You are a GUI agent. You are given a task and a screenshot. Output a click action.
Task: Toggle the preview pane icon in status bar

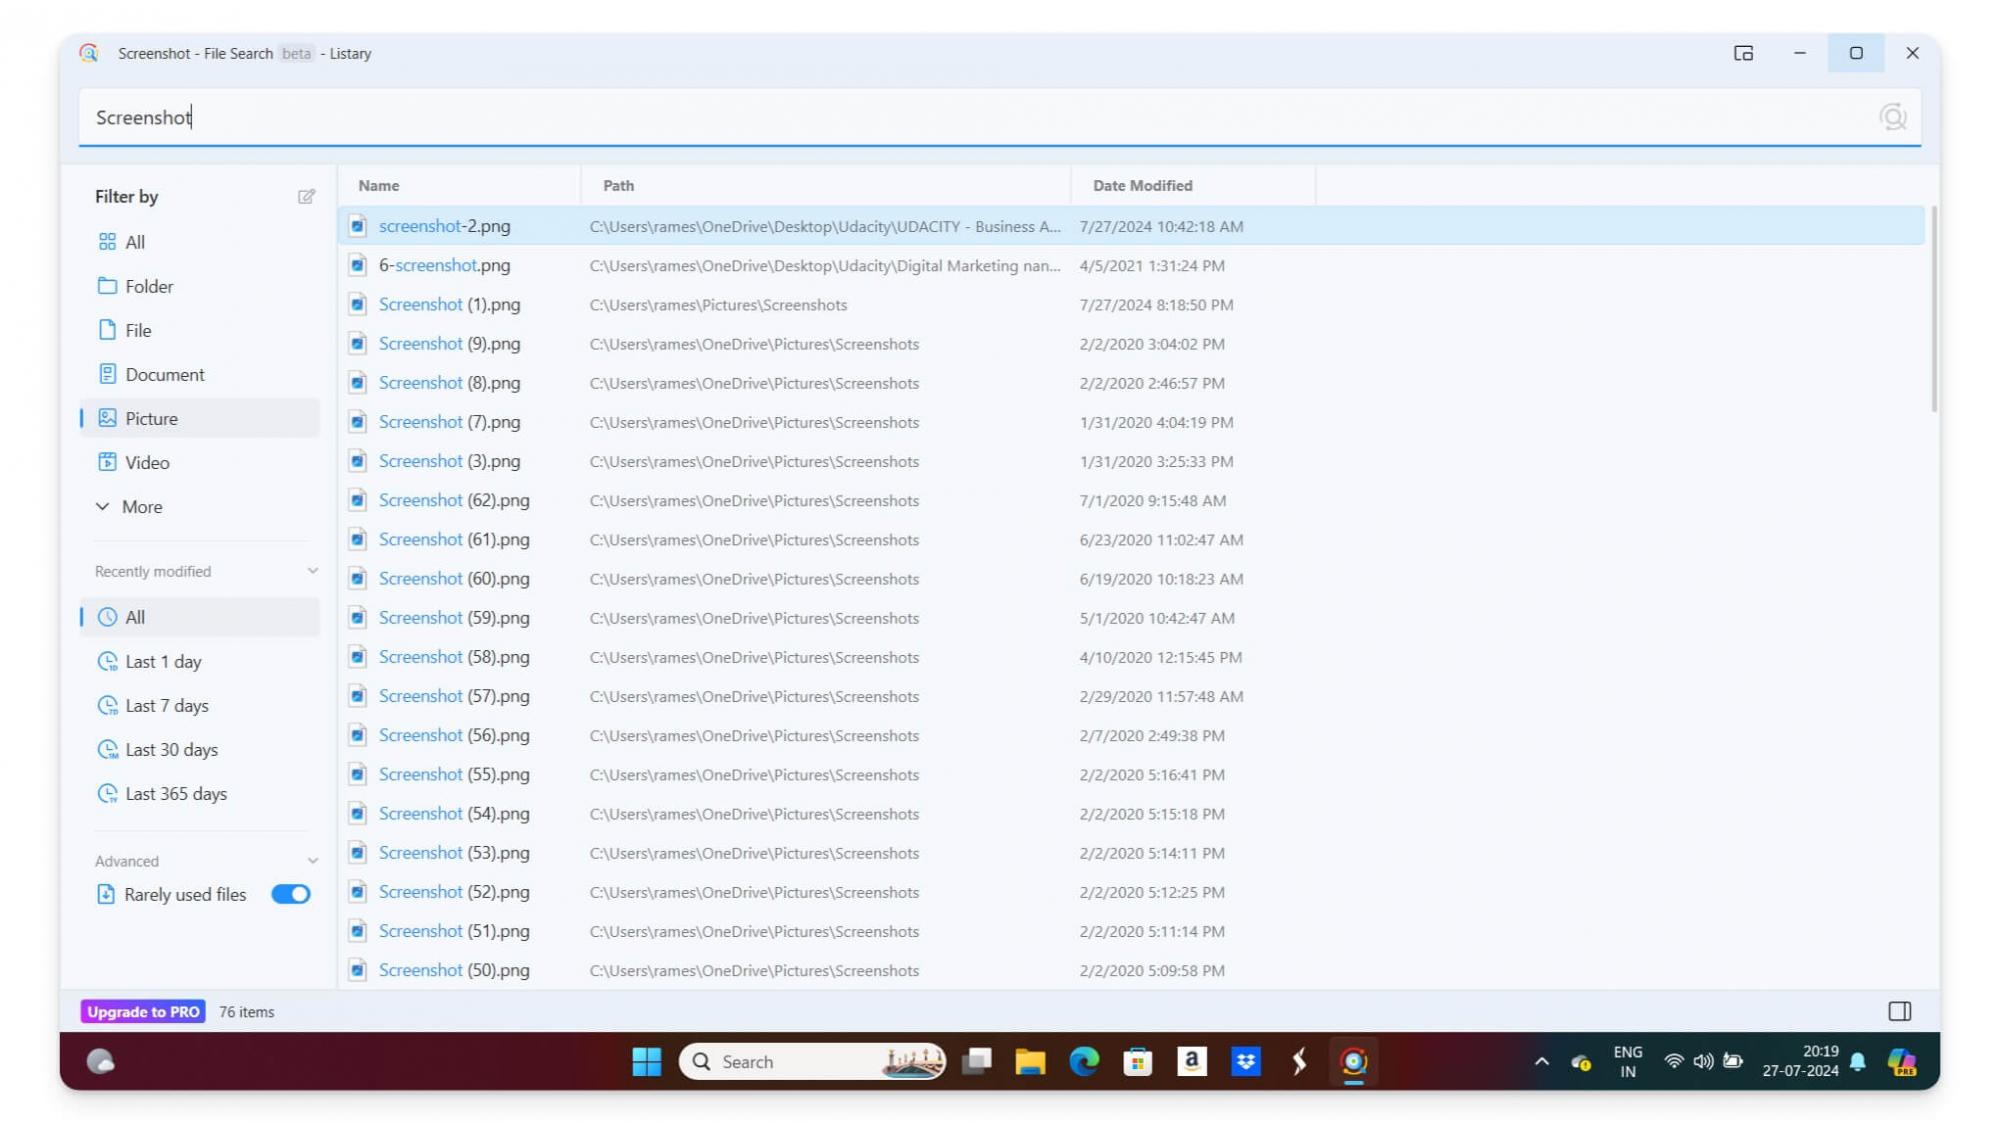coord(1899,1011)
